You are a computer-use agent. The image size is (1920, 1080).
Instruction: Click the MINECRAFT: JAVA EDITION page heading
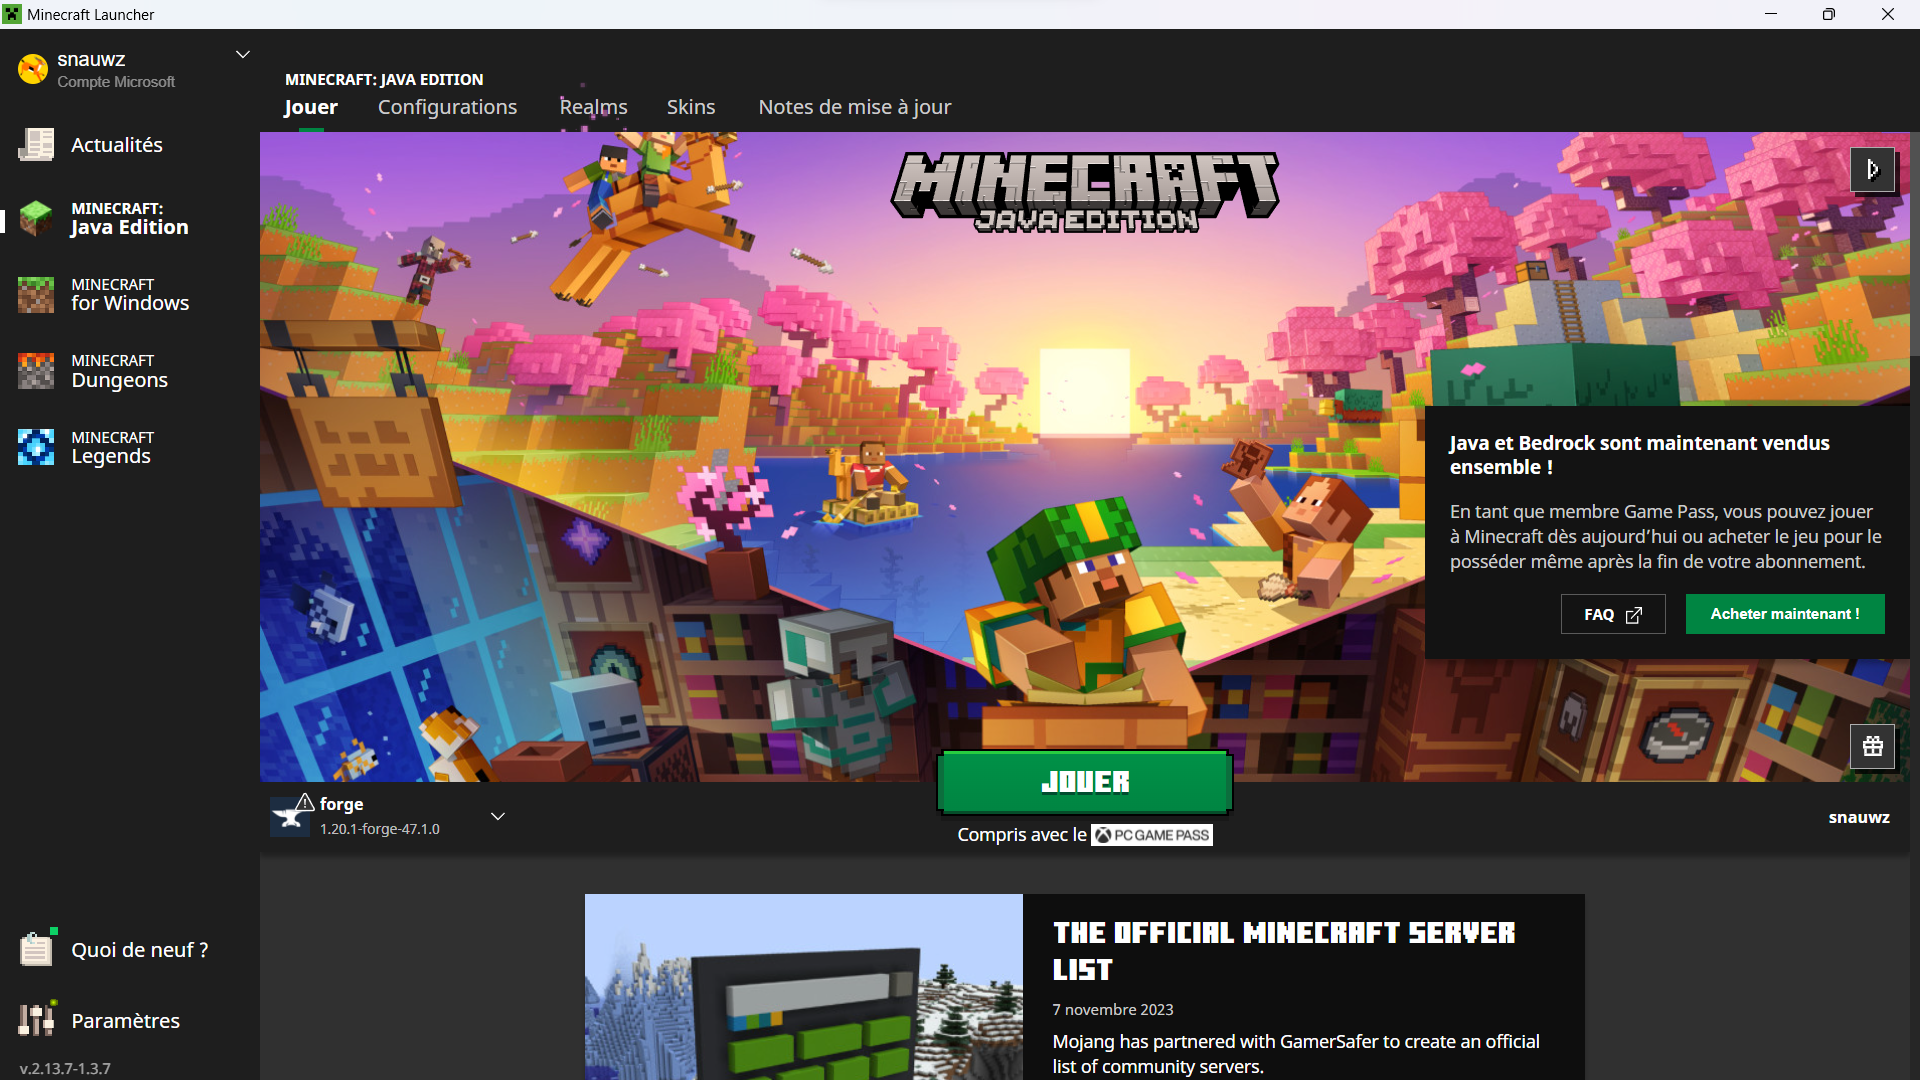[384, 79]
